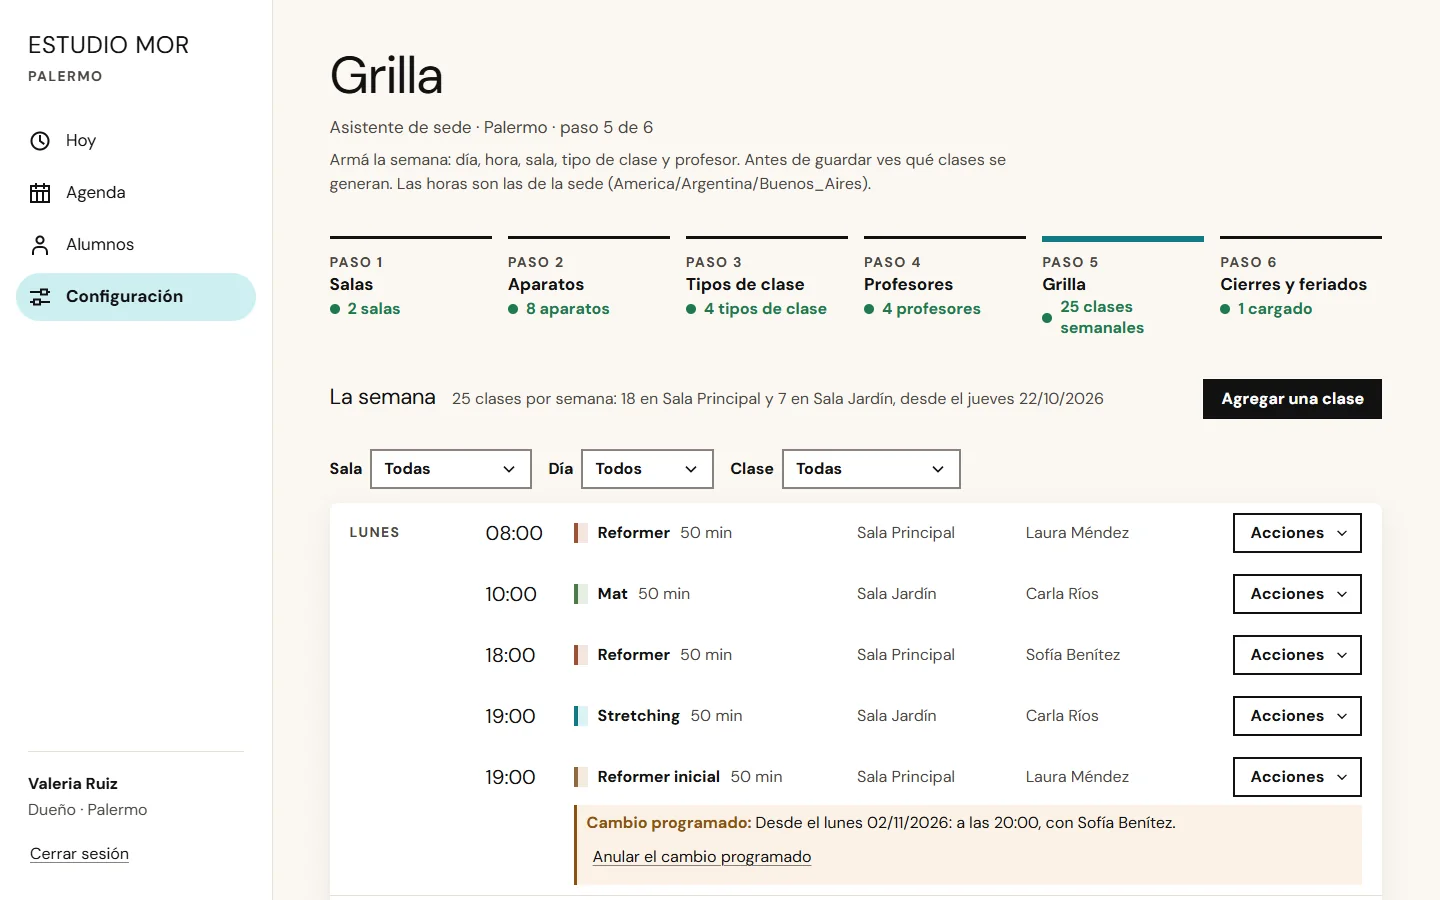Open the Día filter dropdown

[x=647, y=469]
